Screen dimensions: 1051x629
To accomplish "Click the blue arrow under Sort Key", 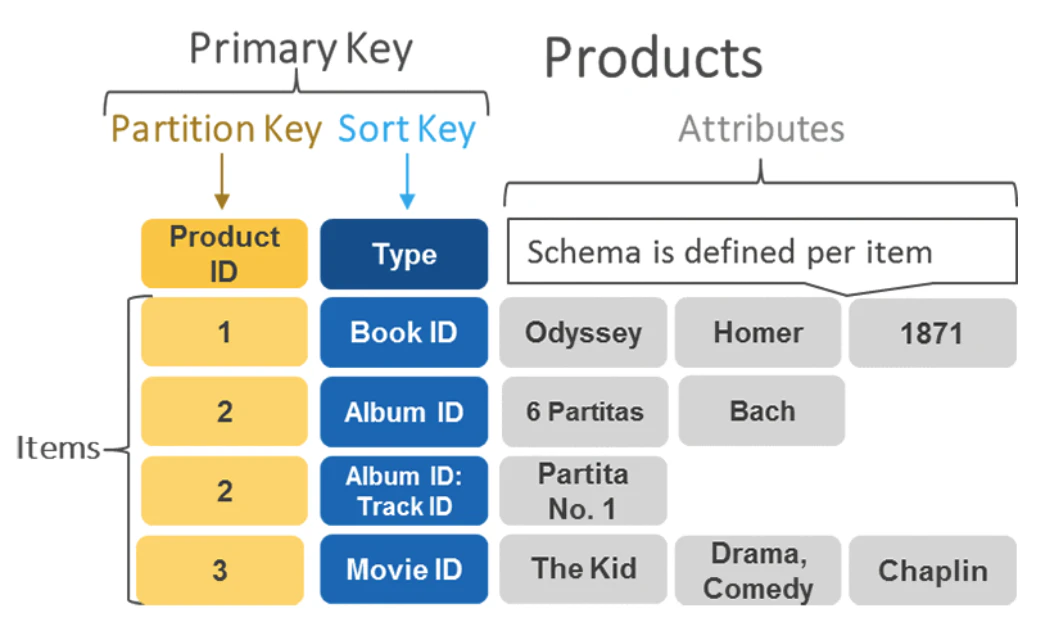I will pyautogui.click(x=407, y=183).
